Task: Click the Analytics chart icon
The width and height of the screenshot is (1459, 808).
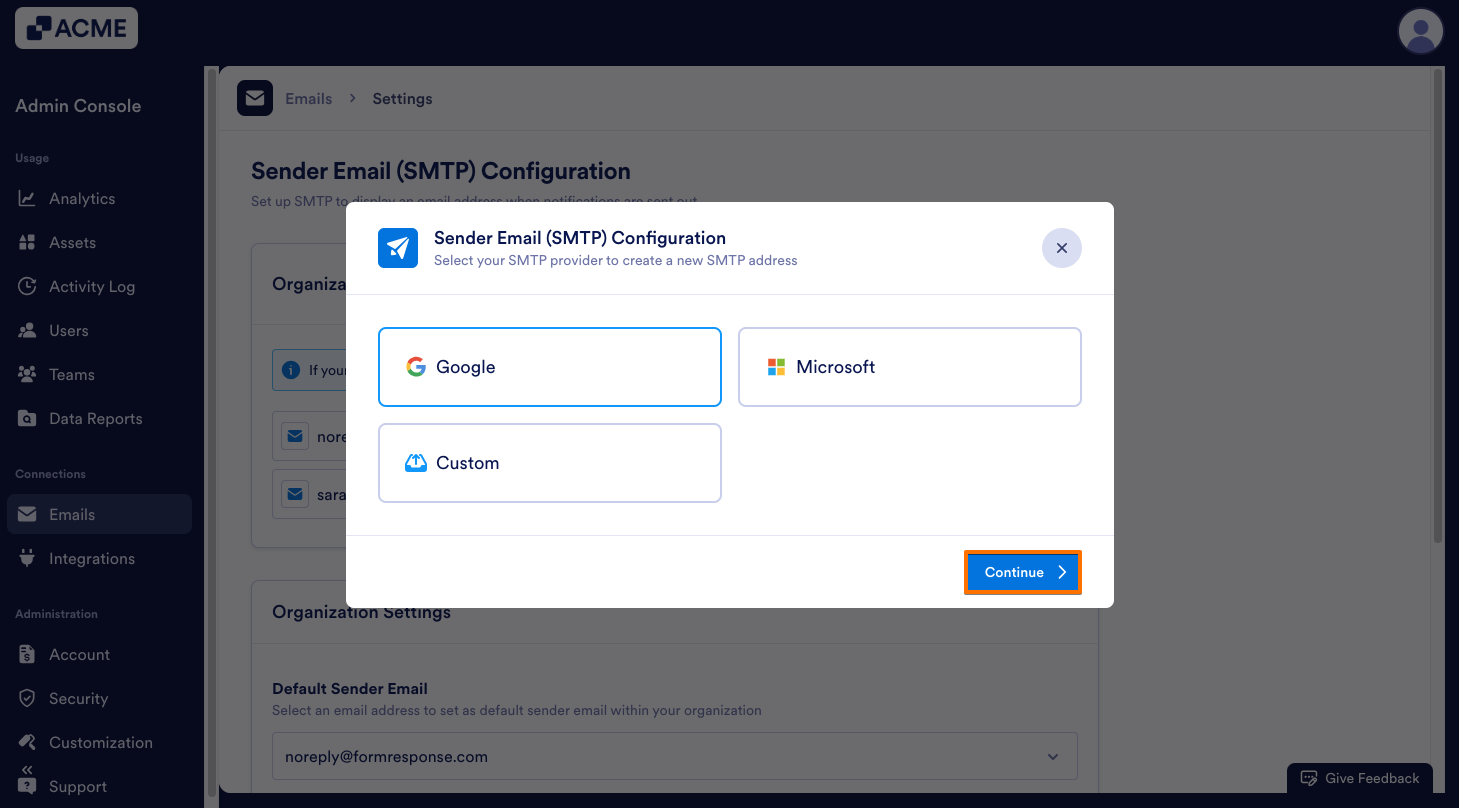Action: click(27, 198)
